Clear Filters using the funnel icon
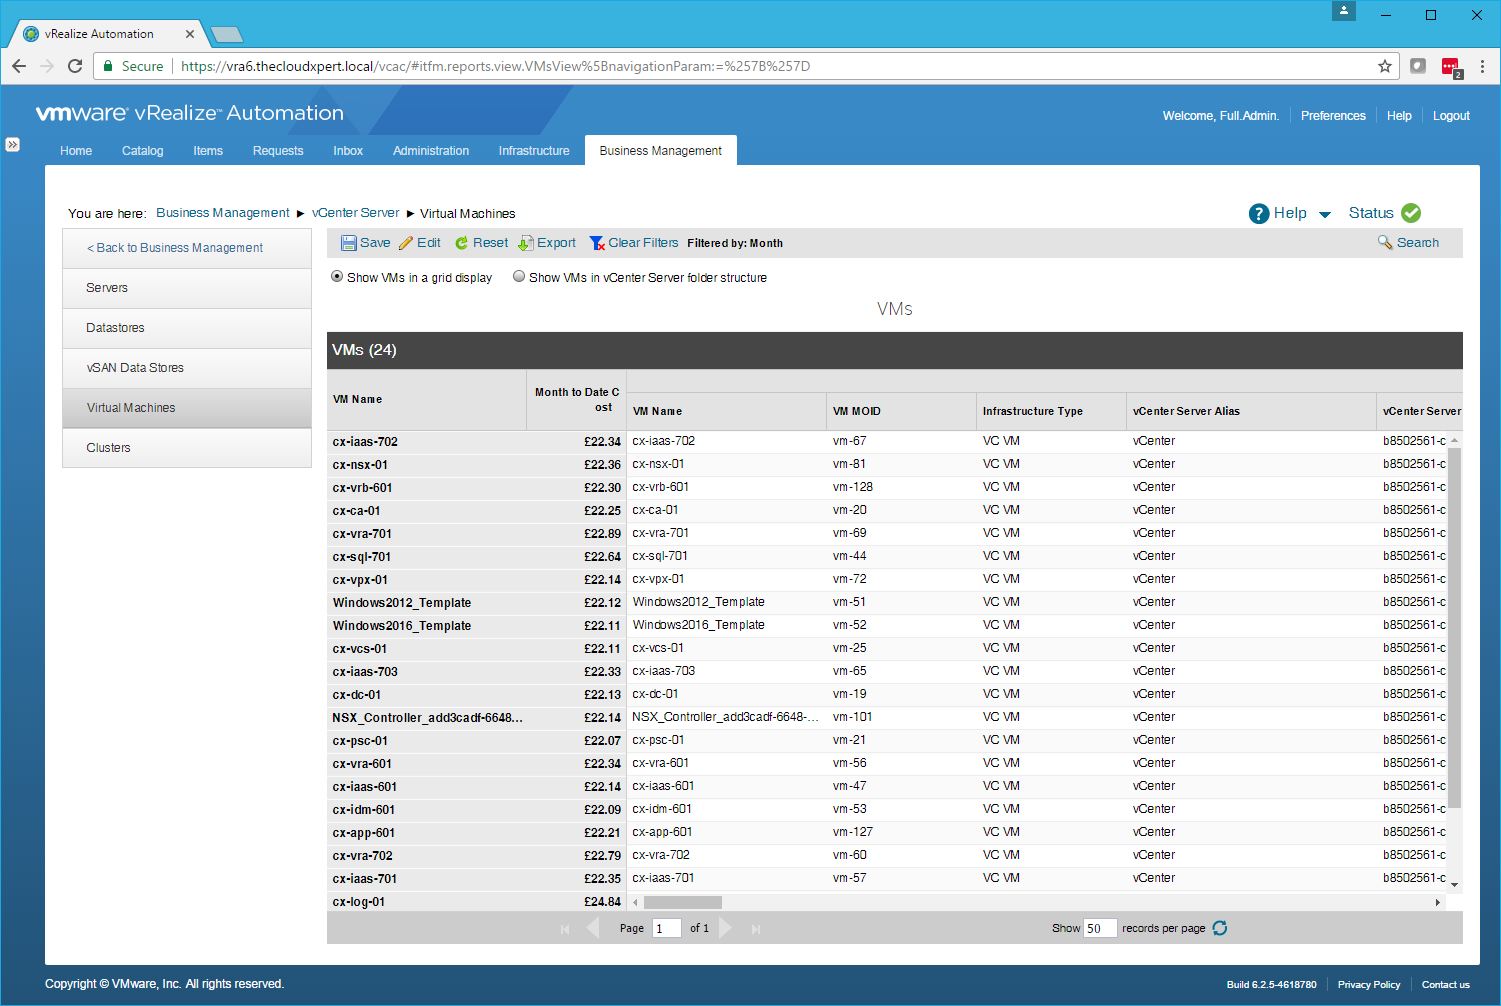This screenshot has width=1501, height=1006. coord(597,243)
